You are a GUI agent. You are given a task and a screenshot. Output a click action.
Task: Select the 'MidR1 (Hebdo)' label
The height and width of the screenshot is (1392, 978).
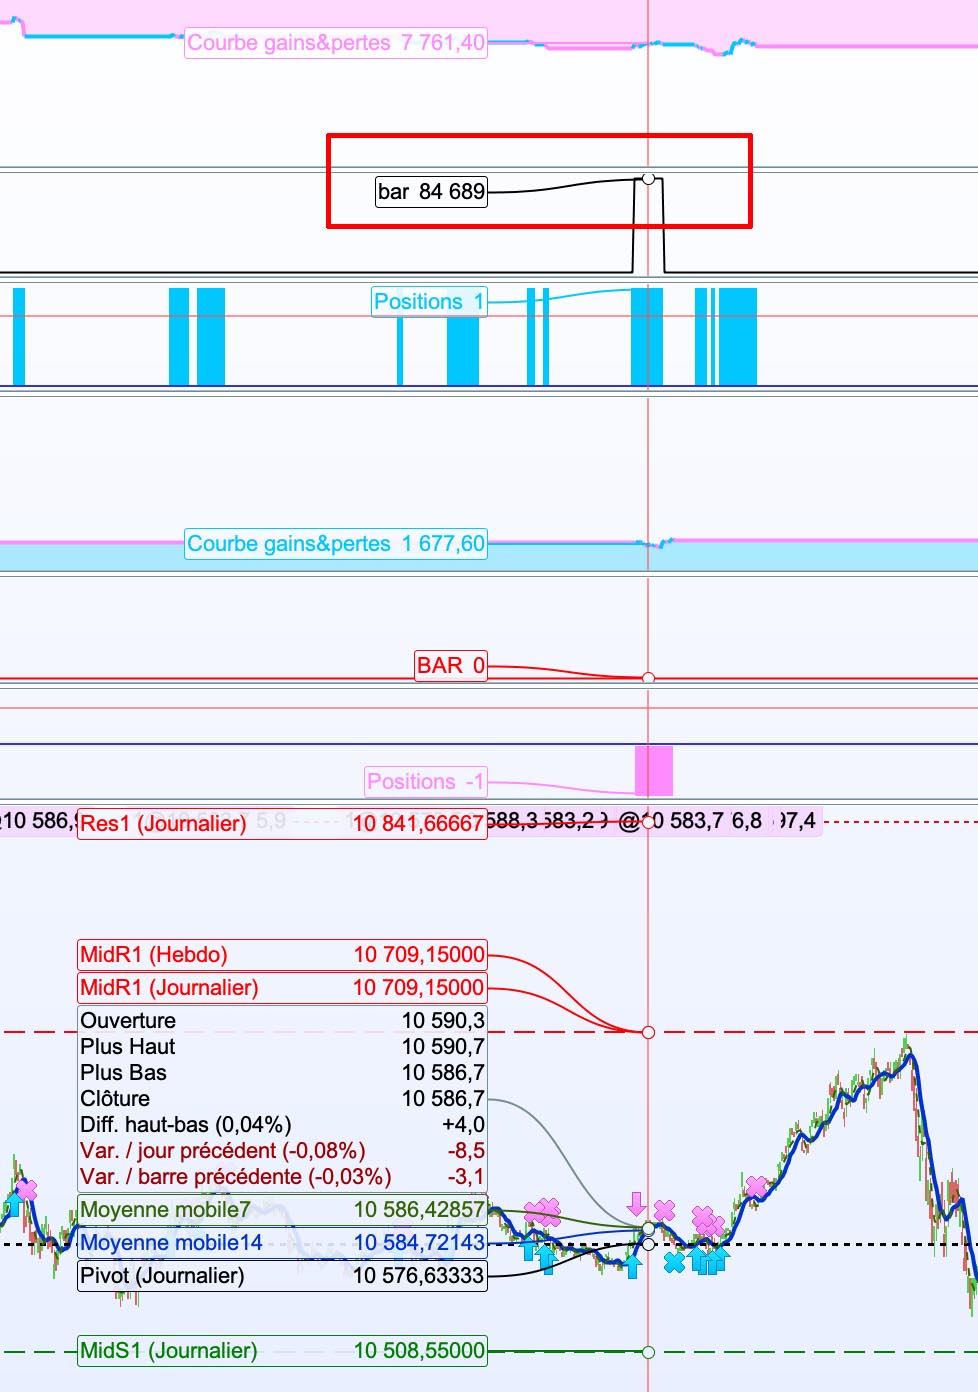282,955
